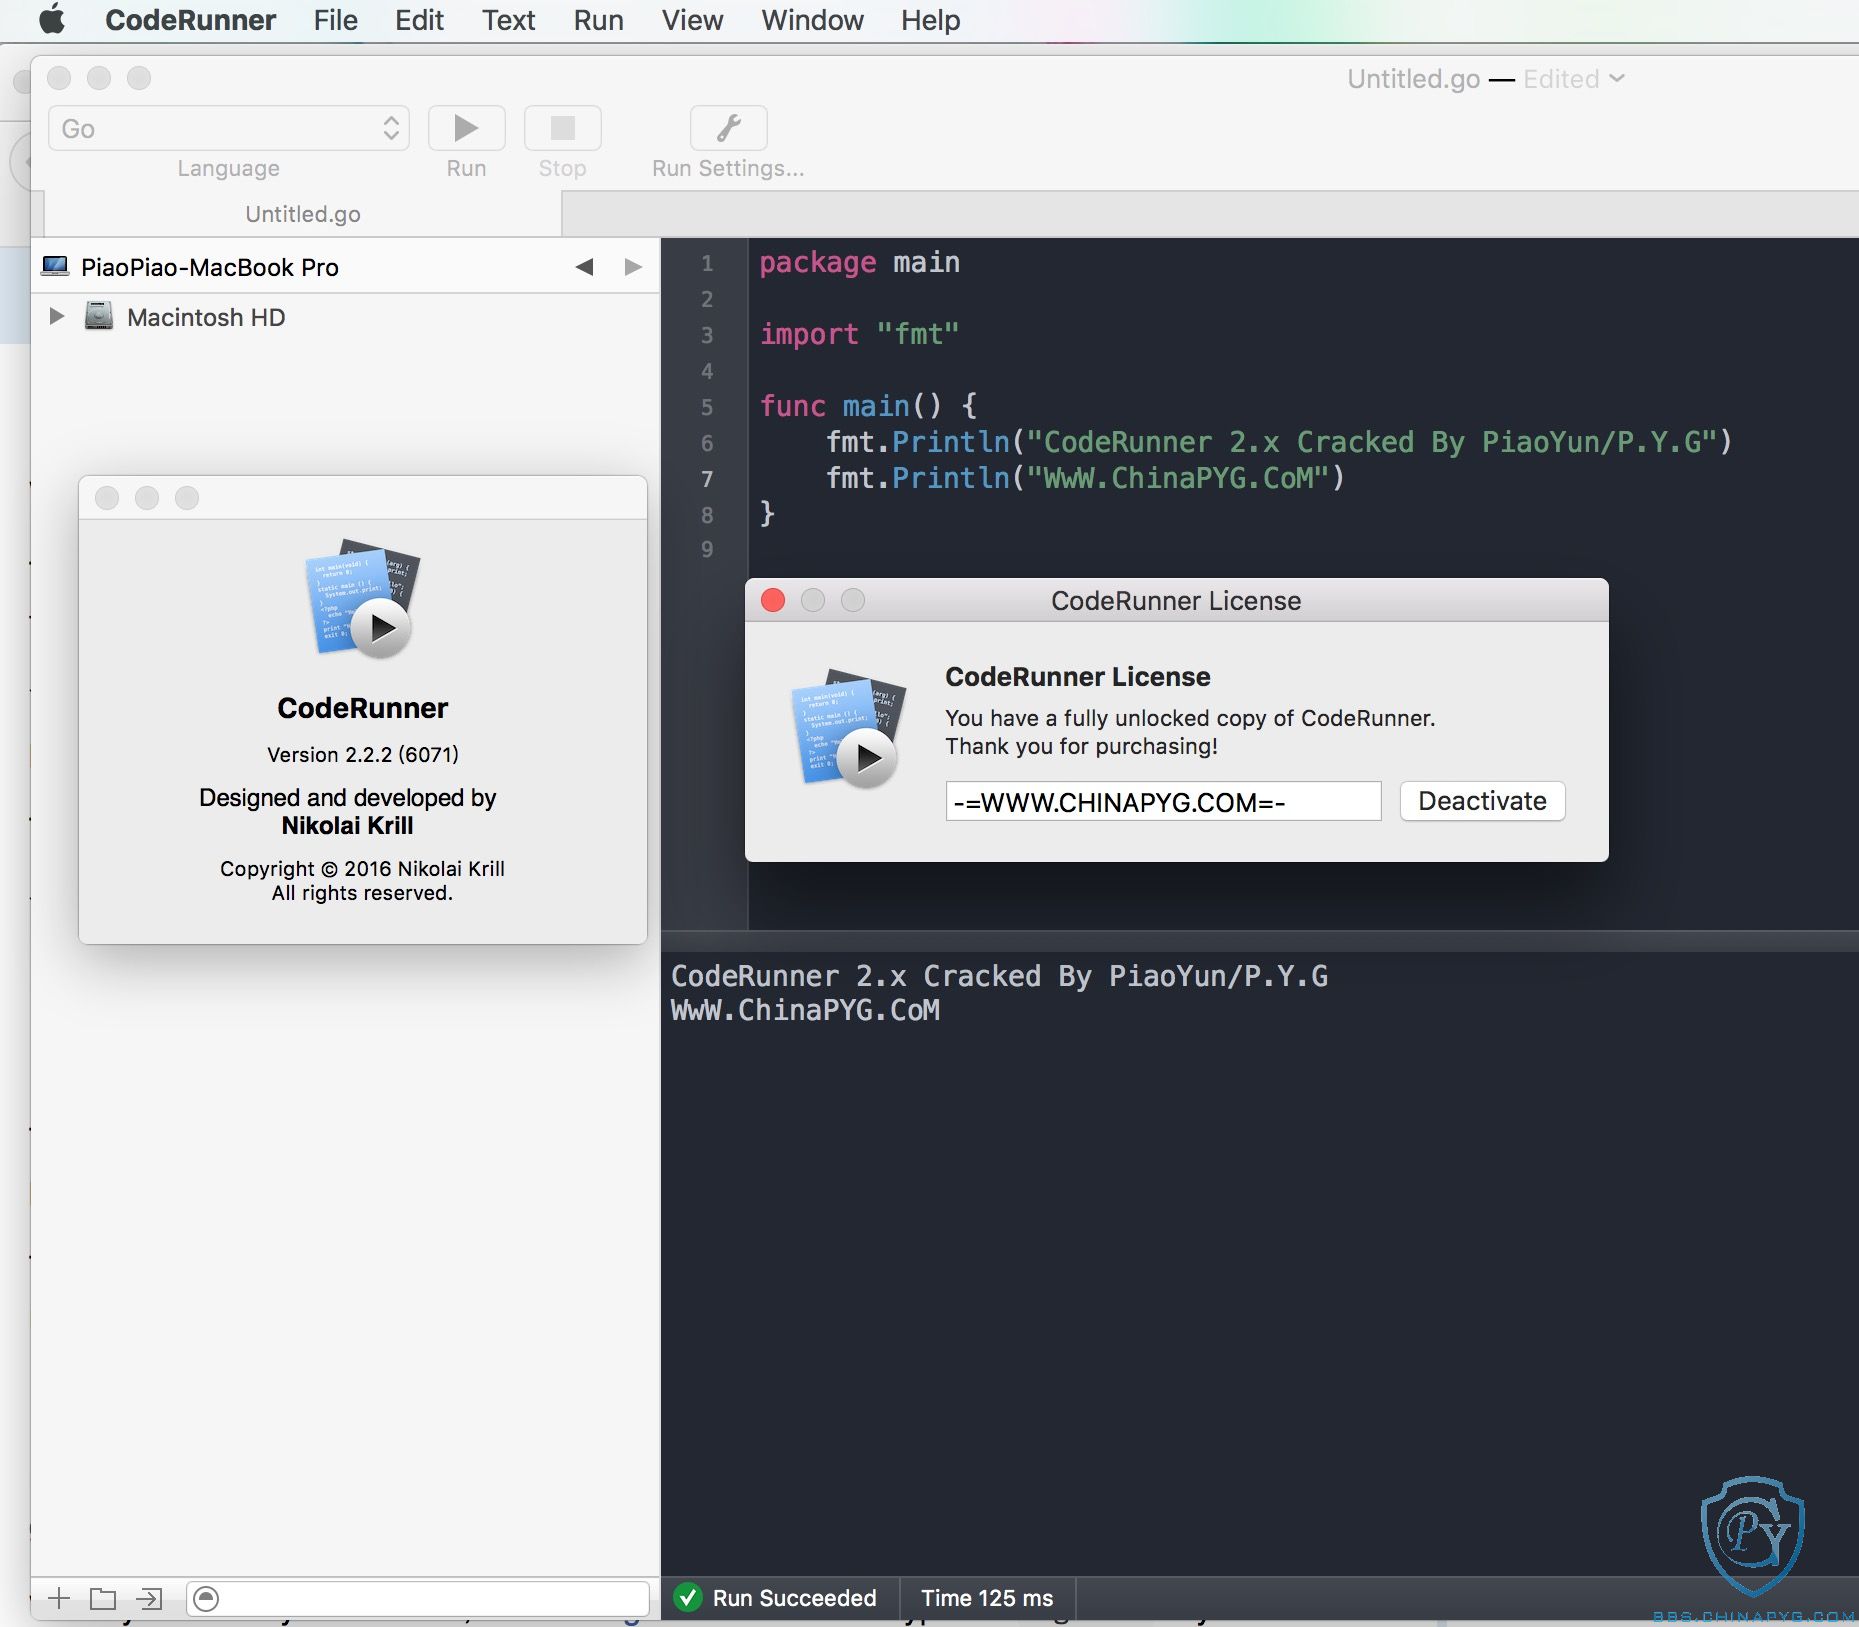Click the PiaoPiao-MacBook Pro computer icon

(x=55, y=266)
